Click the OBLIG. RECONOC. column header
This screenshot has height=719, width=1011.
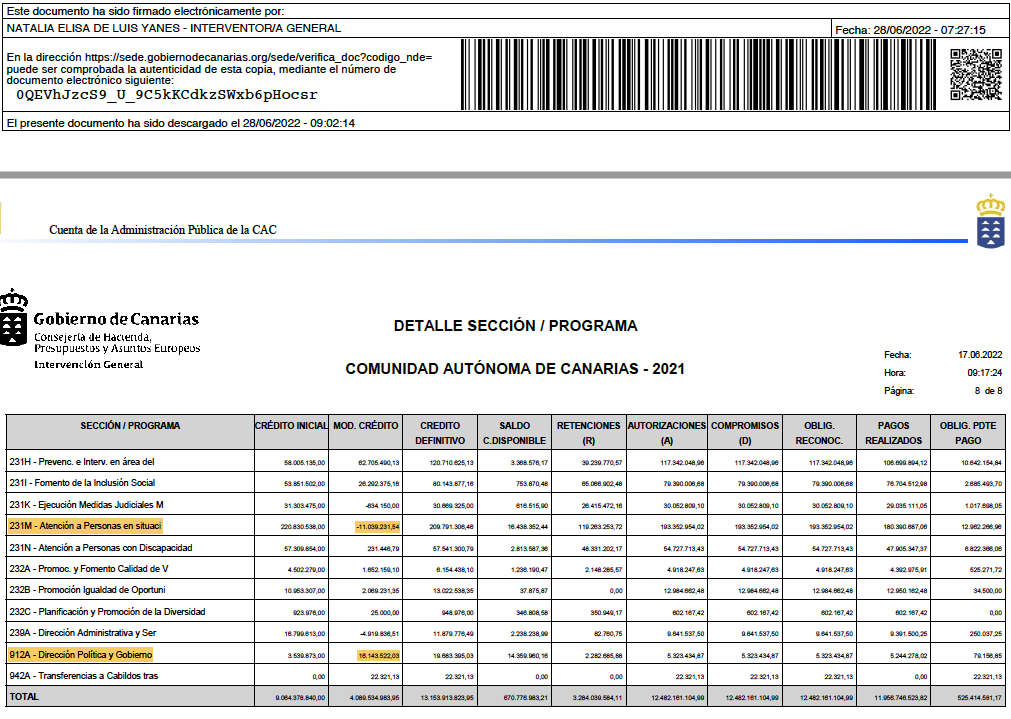point(820,432)
